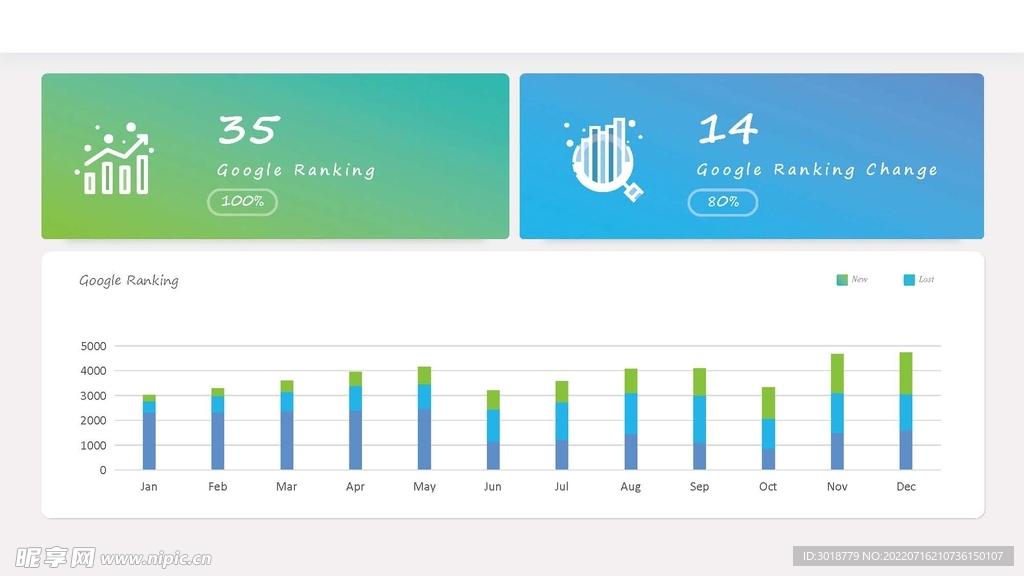Viewport: 1024px width, 576px height.
Task: Select the December stacked bar
Action: 905,411
